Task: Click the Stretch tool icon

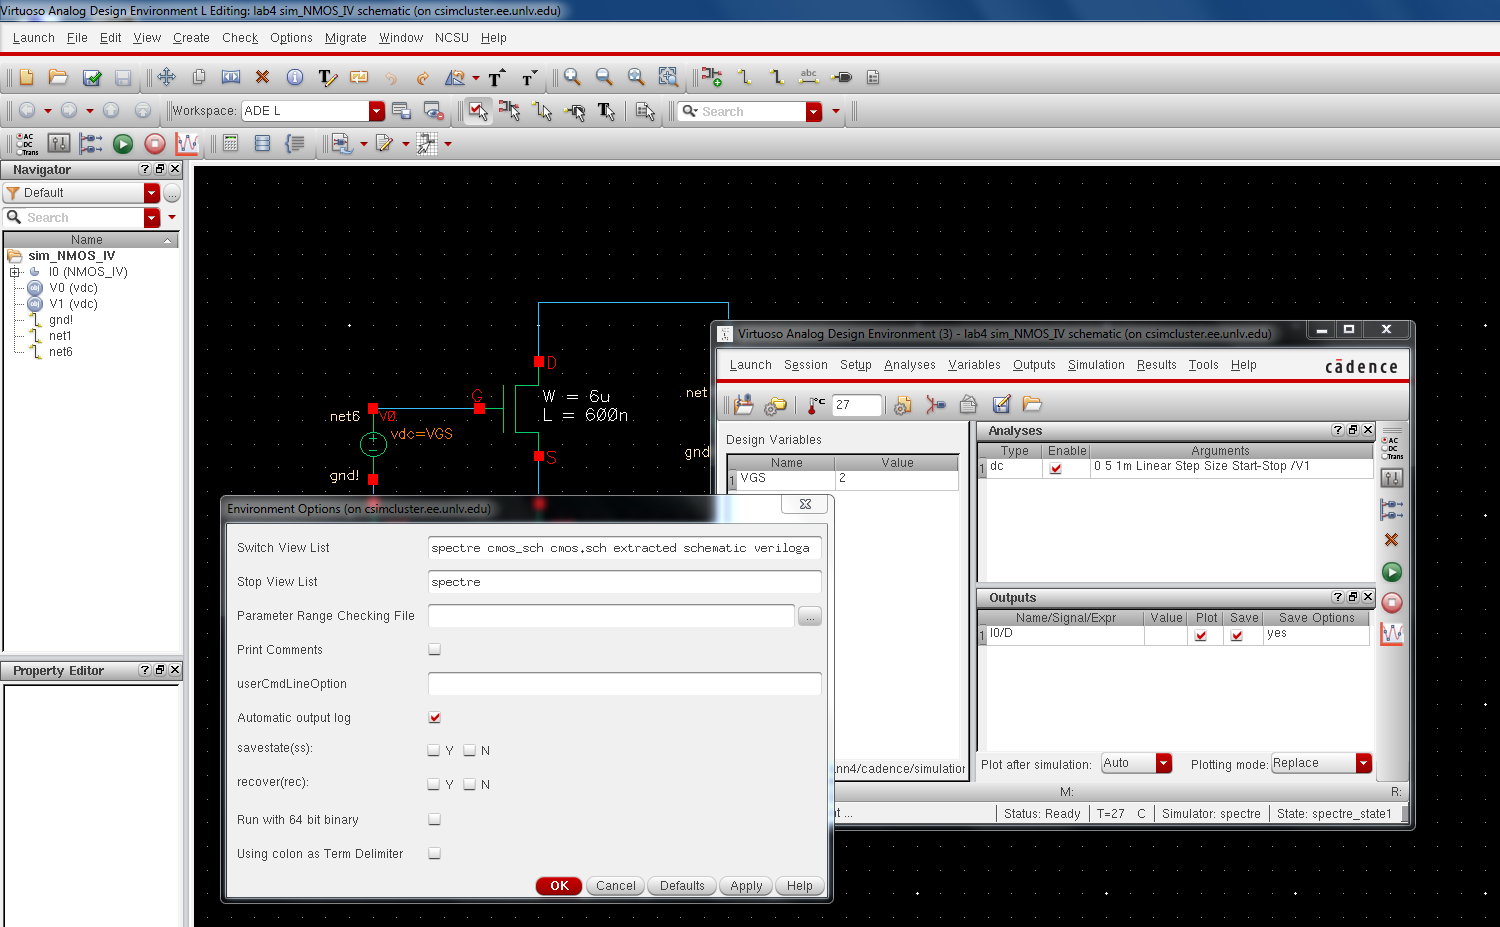Action: [231, 77]
